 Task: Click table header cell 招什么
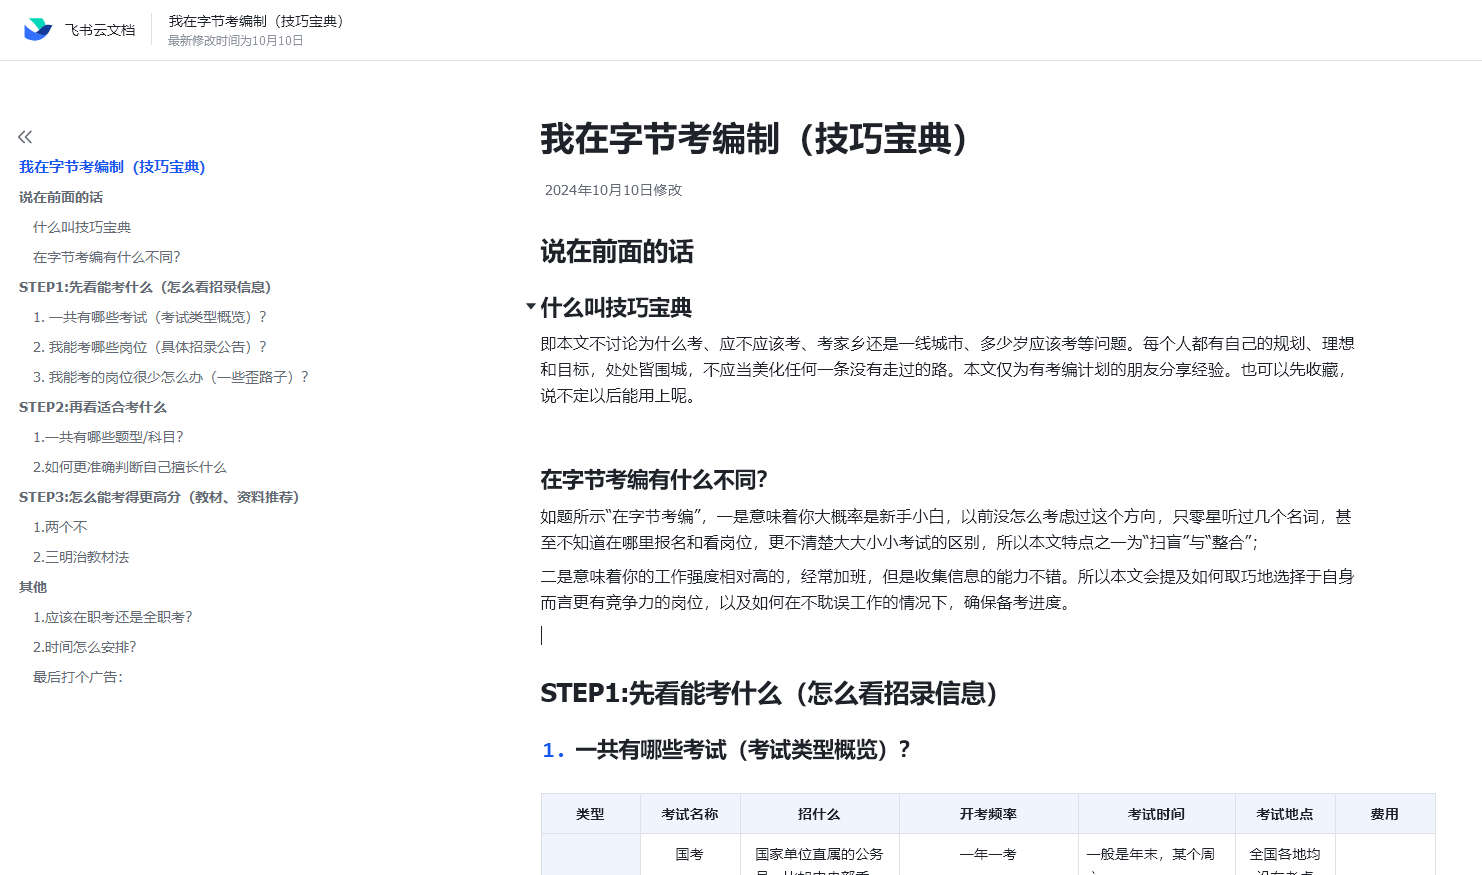[x=819, y=814]
